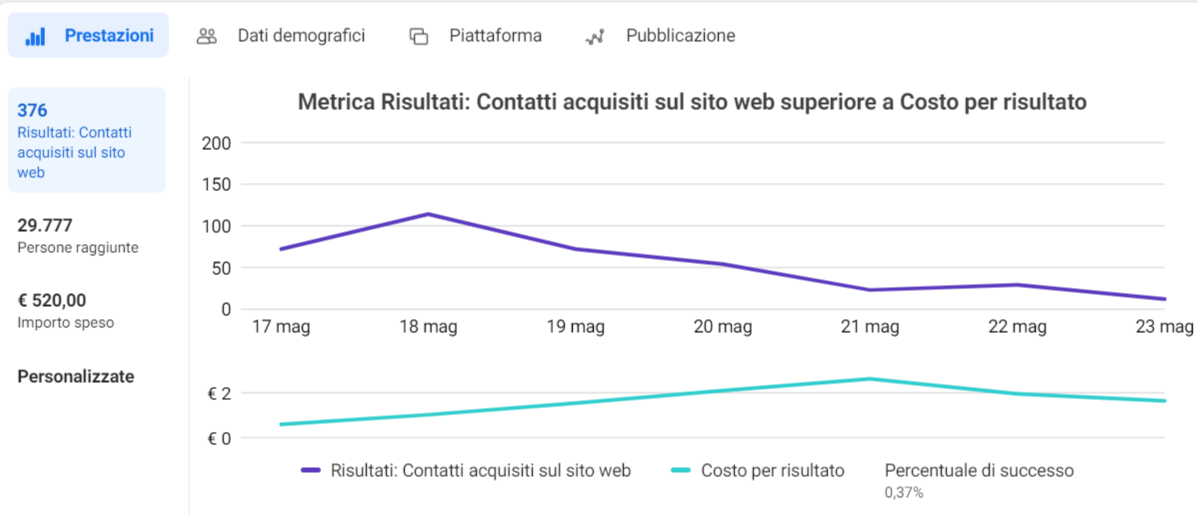Click the Percentuale di successo legend entry
This screenshot has width=1198, height=515.
[978, 471]
